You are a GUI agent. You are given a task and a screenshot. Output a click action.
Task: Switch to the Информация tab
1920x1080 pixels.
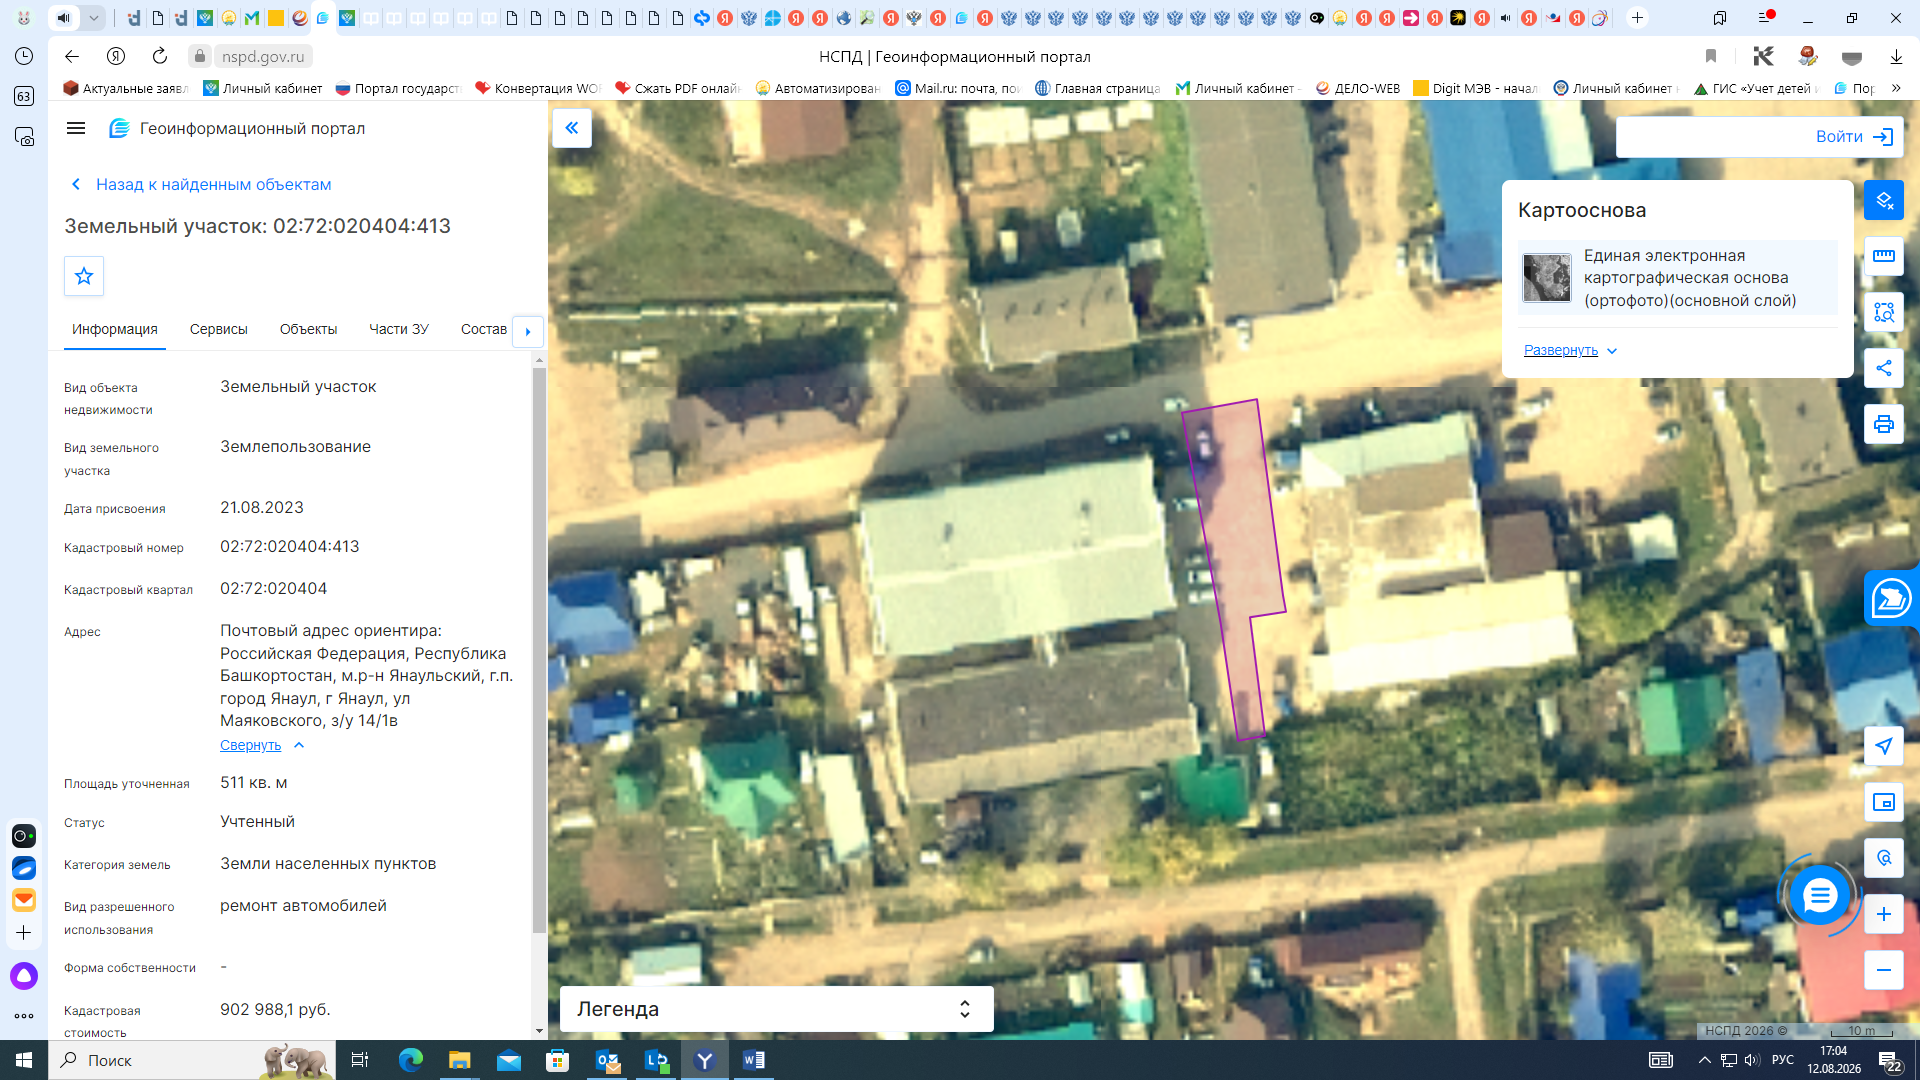tap(115, 329)
